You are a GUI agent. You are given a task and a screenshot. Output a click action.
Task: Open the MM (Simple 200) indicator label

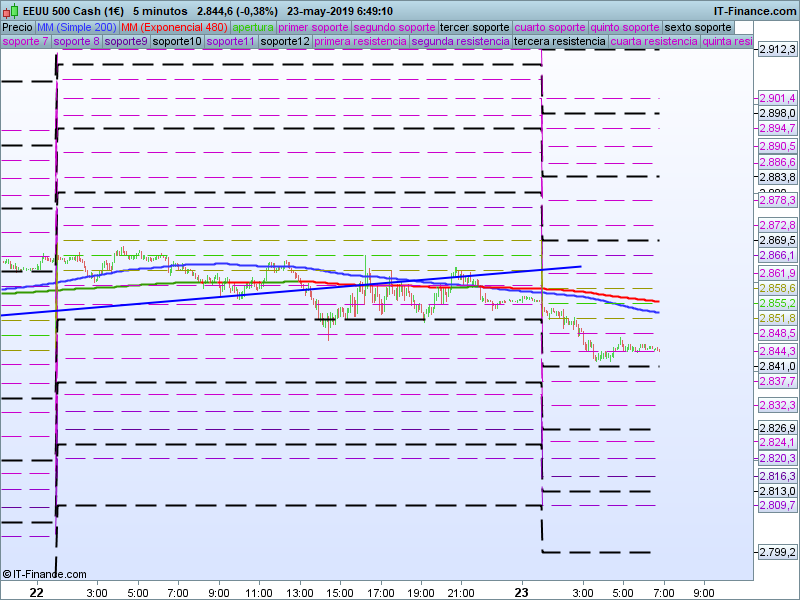(x=76, y=27)
